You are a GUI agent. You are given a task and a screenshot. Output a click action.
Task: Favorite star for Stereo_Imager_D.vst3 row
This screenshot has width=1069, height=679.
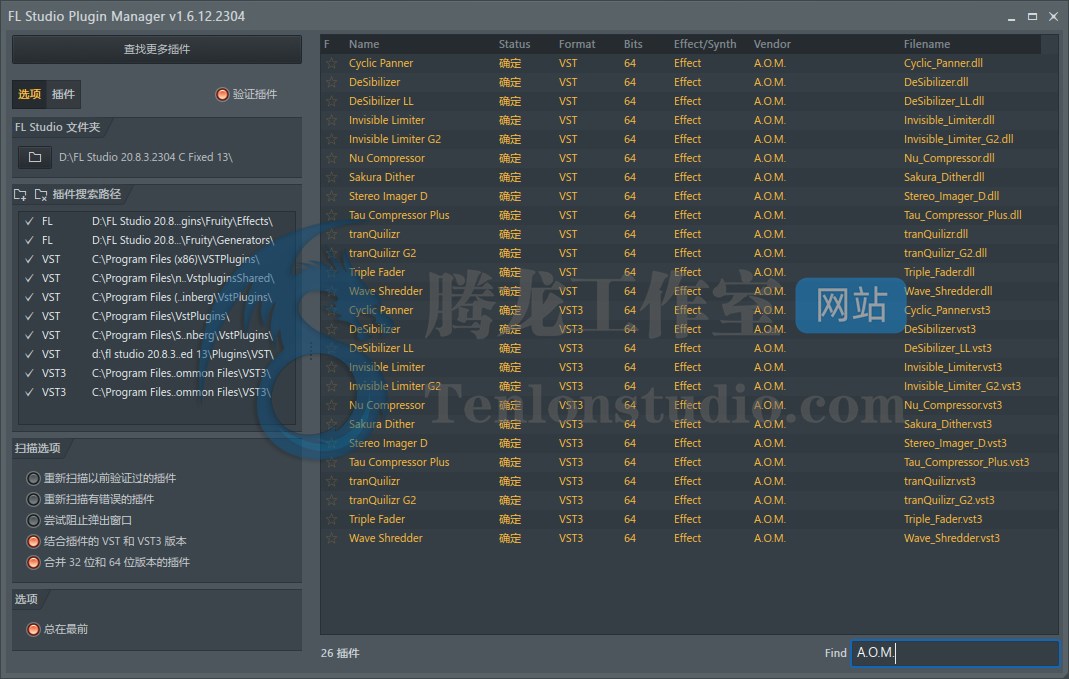tap(331, 443)
